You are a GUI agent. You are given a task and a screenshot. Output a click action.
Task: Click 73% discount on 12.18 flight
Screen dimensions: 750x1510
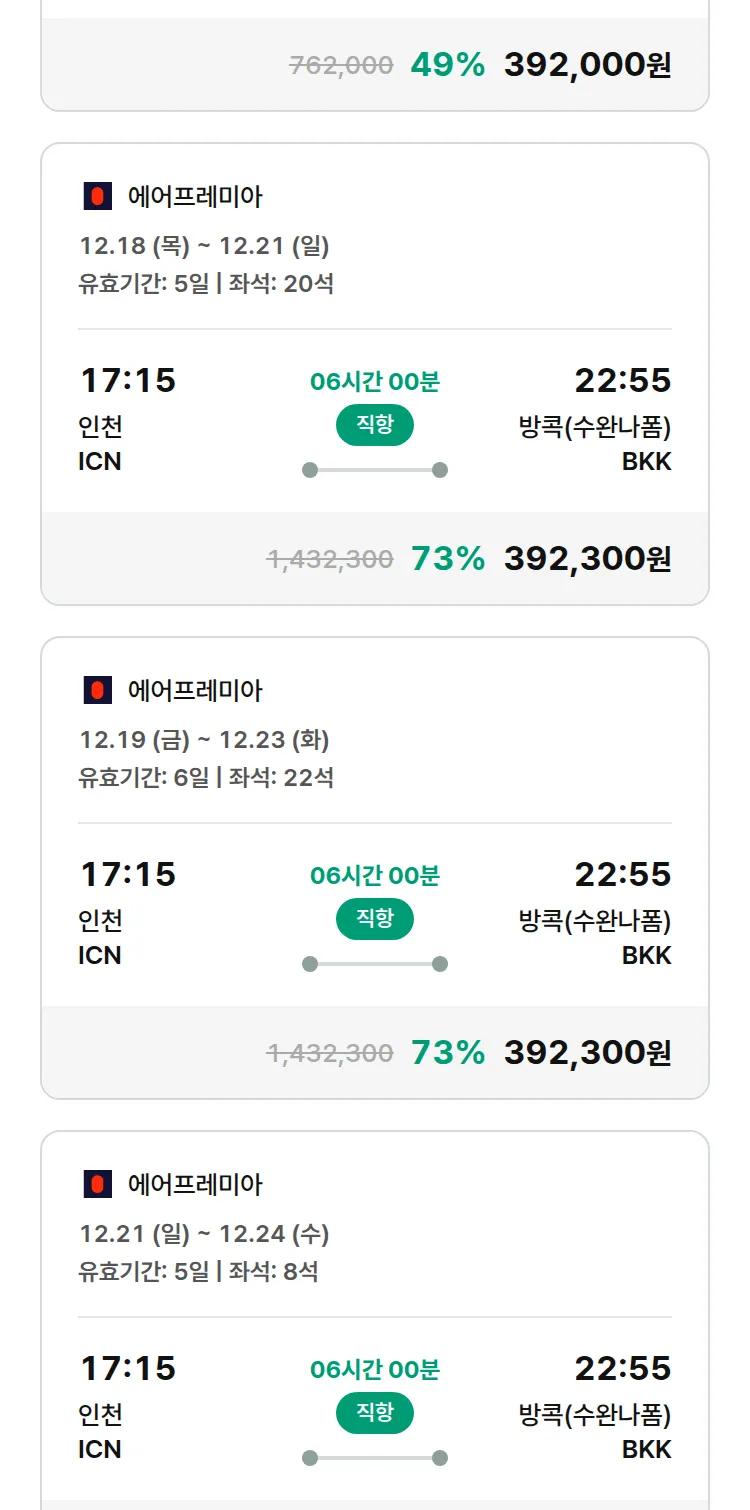click(447, 559)
